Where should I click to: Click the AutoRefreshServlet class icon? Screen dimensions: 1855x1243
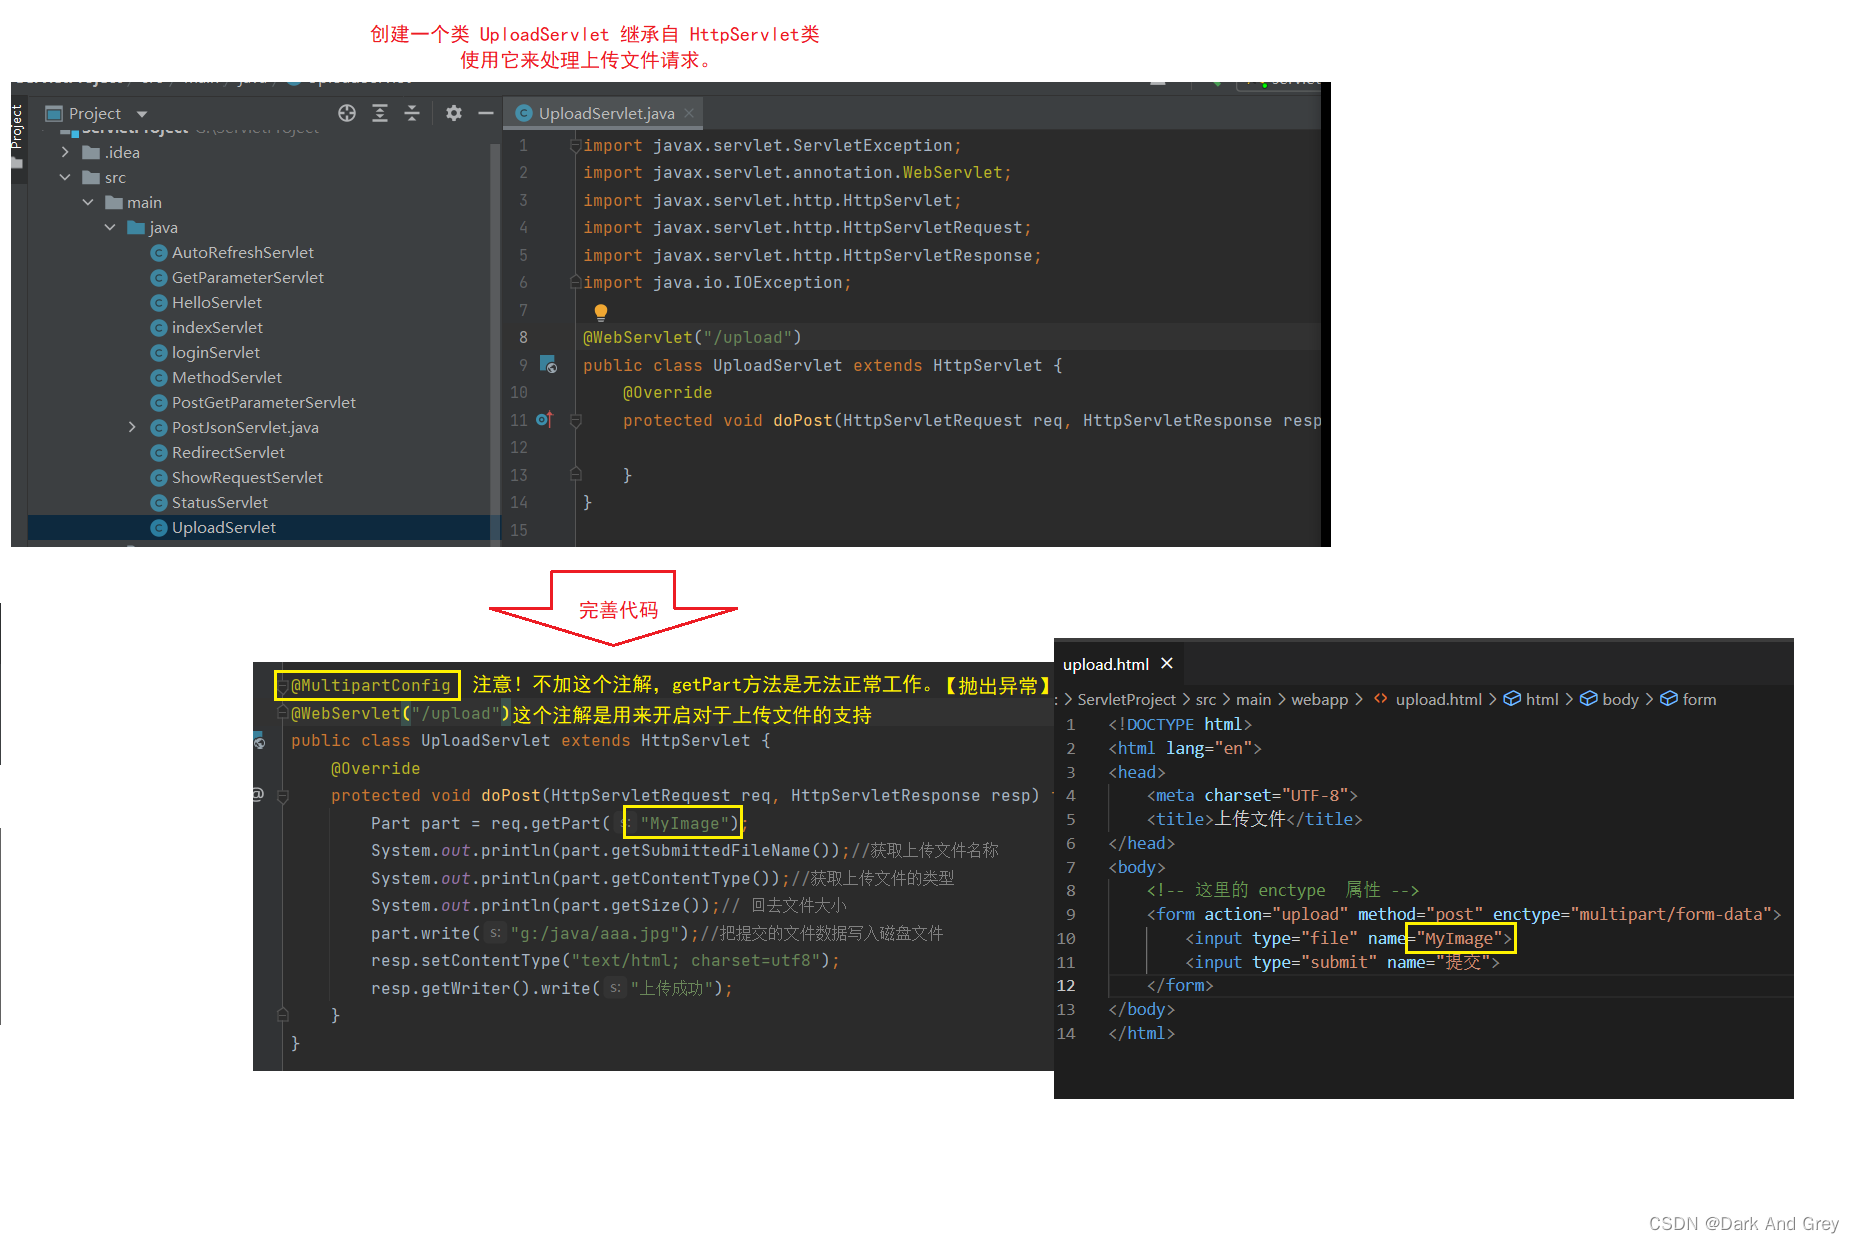point(158,253)
